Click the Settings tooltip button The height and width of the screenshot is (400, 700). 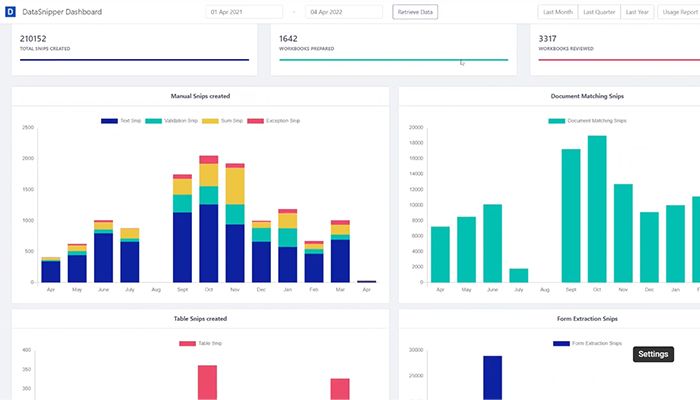(x=653, y=354)
